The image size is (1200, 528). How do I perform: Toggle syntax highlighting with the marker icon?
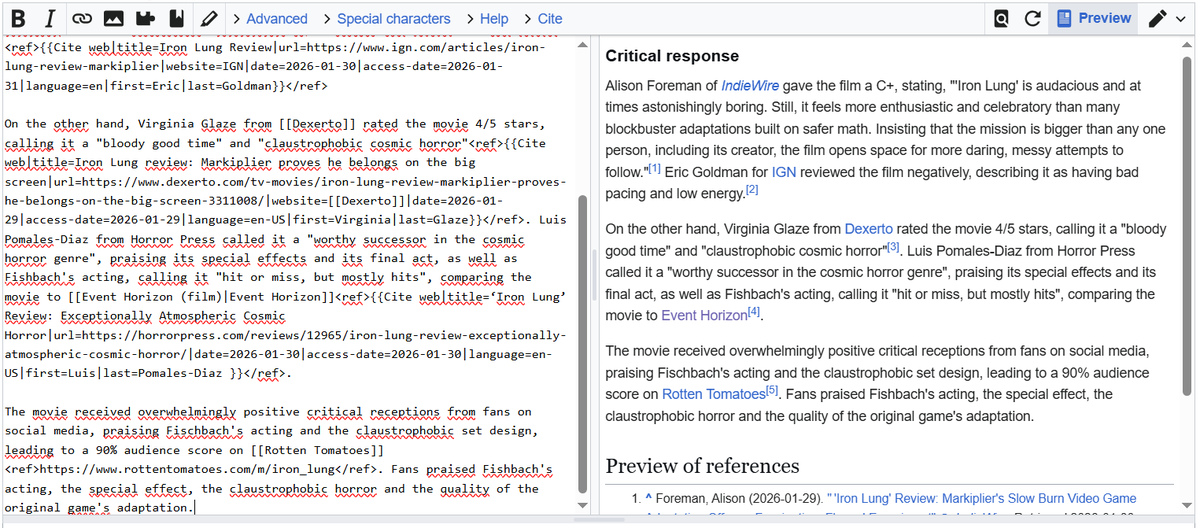point(208,19)
